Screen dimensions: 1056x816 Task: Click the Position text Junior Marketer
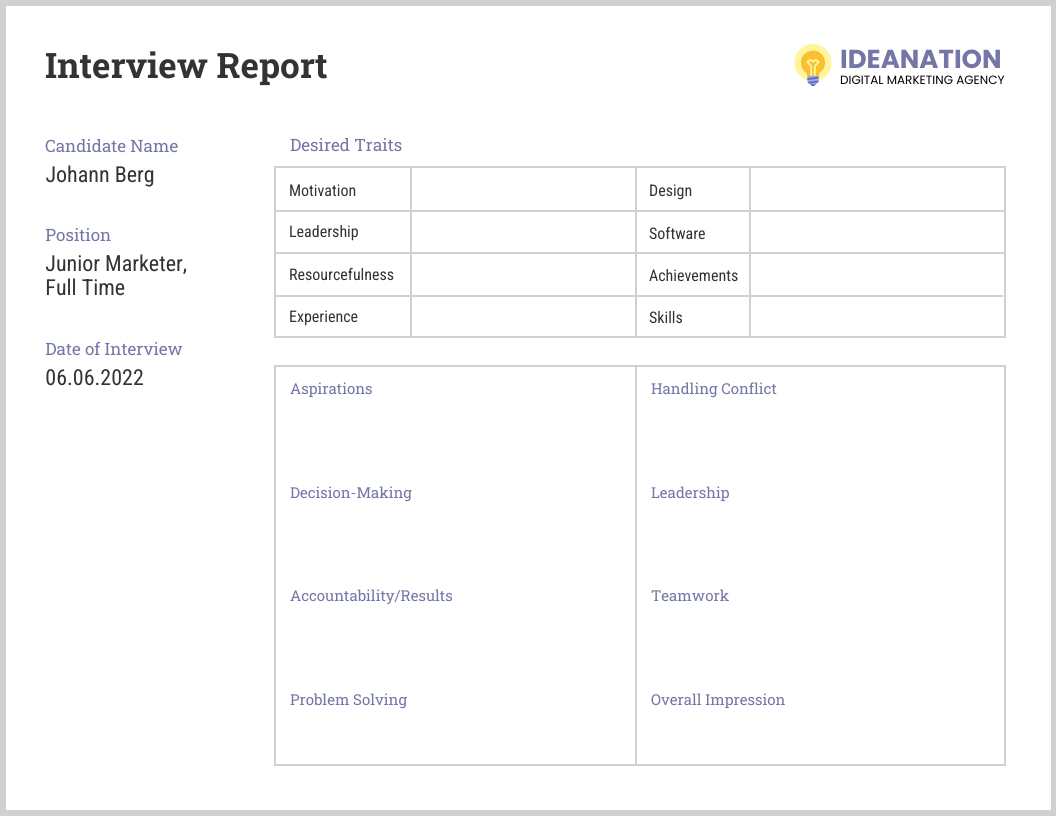[114, 263]
